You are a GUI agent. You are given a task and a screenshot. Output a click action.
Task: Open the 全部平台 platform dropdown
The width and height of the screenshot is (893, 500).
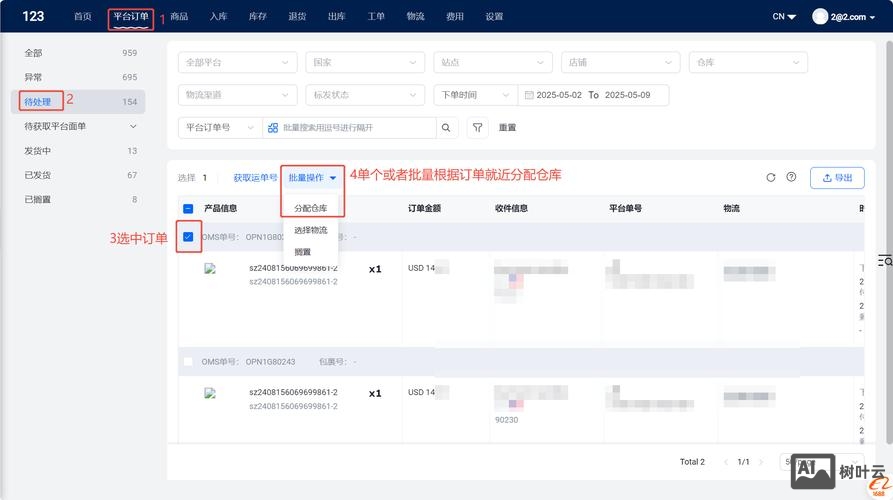237,62
